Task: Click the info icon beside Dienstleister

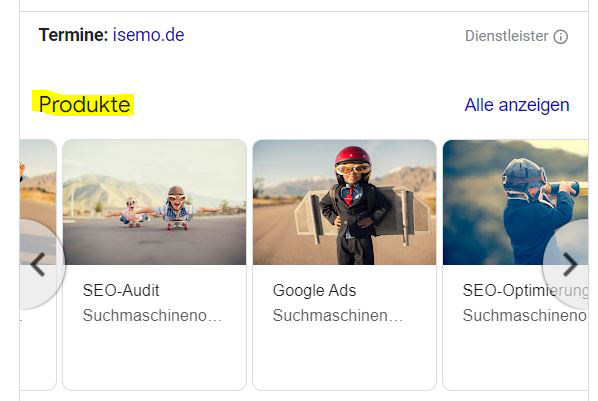Action: coord(561,37)
